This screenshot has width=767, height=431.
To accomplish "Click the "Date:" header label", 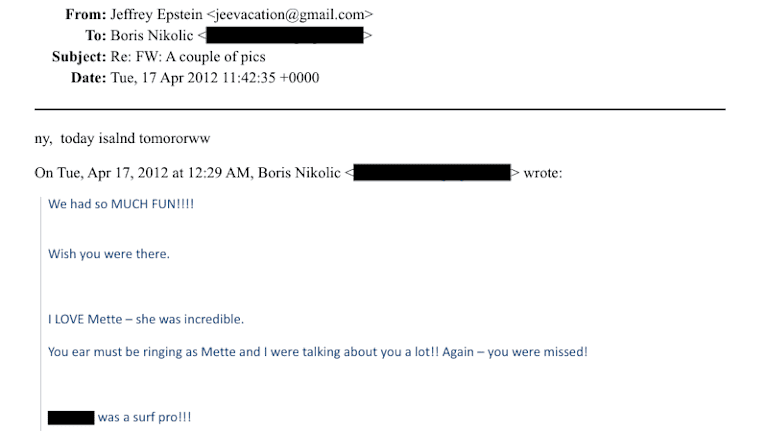I will (88, 78).
